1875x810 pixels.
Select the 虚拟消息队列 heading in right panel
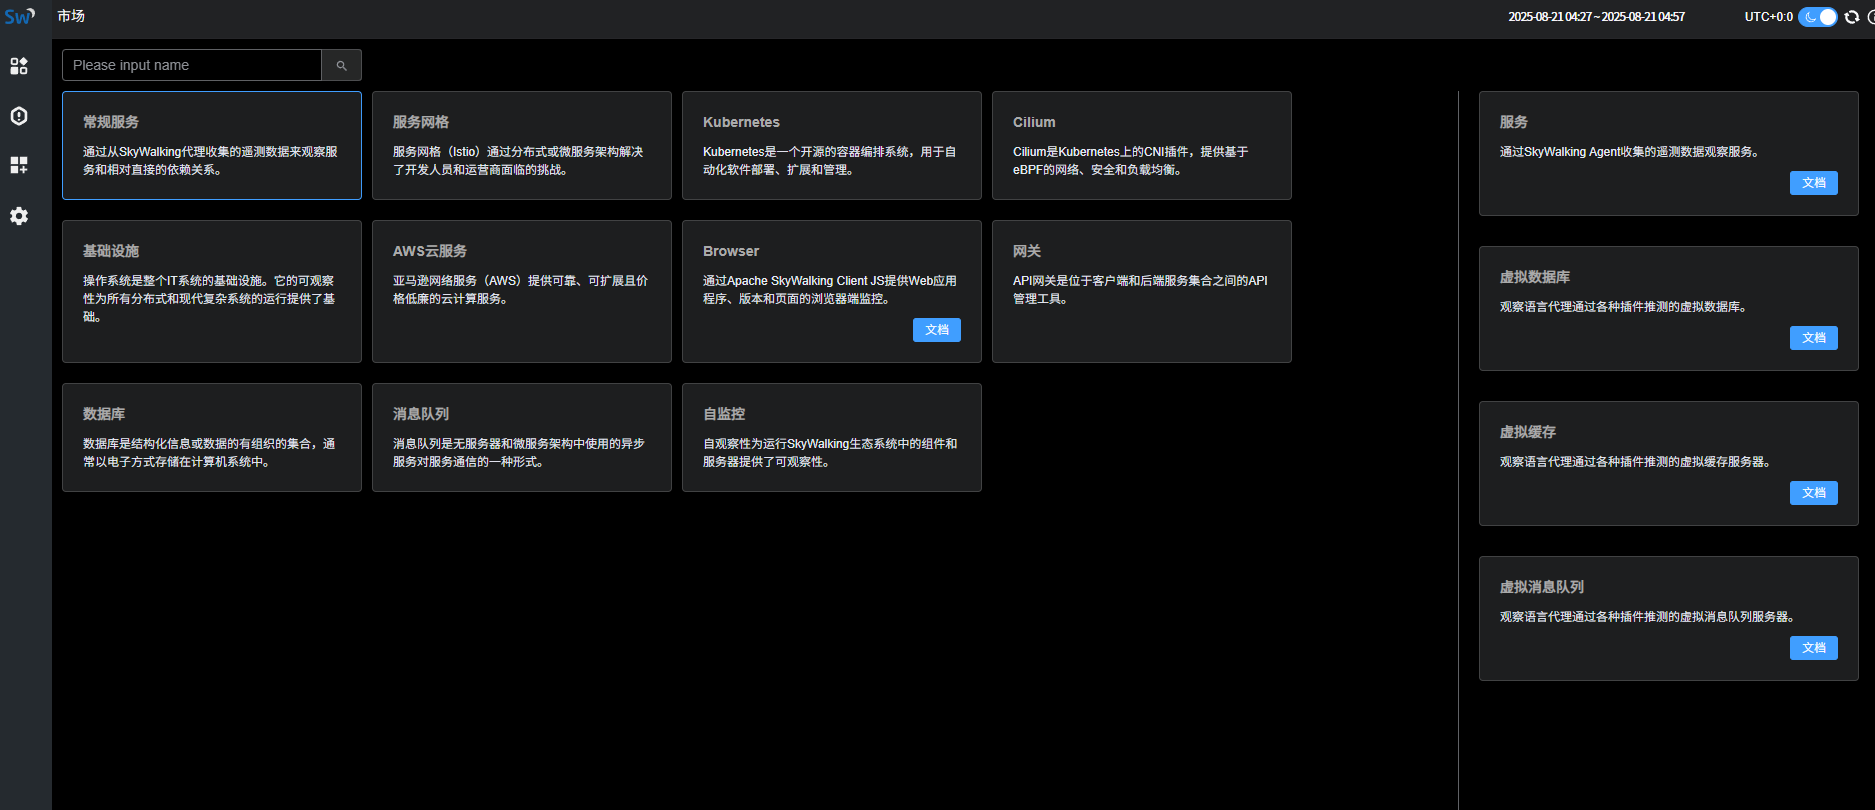click(x=1542, y=587)
